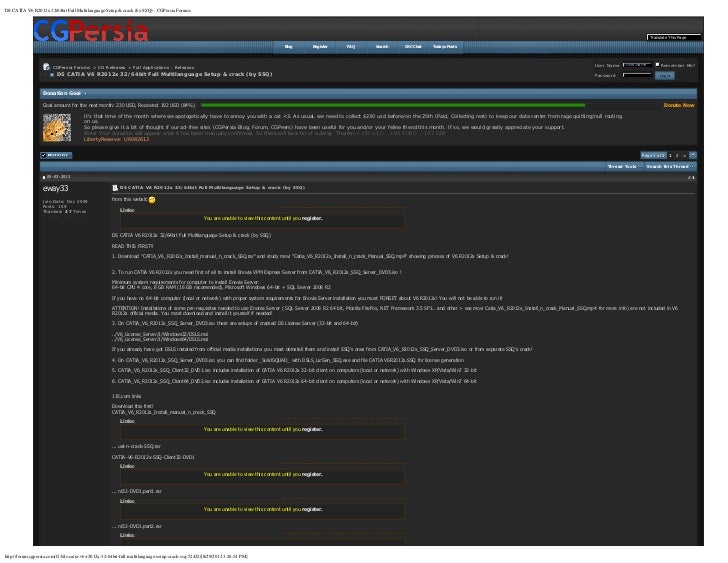Click the Donate Now link
Viewport: 728px width, 563px height.
point(679,105)
